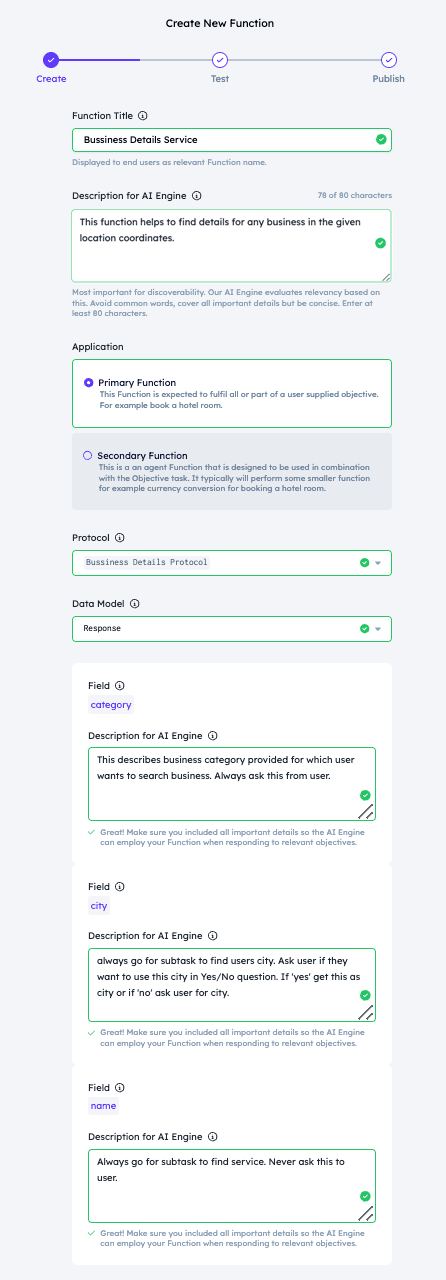This screenshot has width=446, height=1280.
Task: Click the info icon next to name Field label
Action: (120, 1087)
